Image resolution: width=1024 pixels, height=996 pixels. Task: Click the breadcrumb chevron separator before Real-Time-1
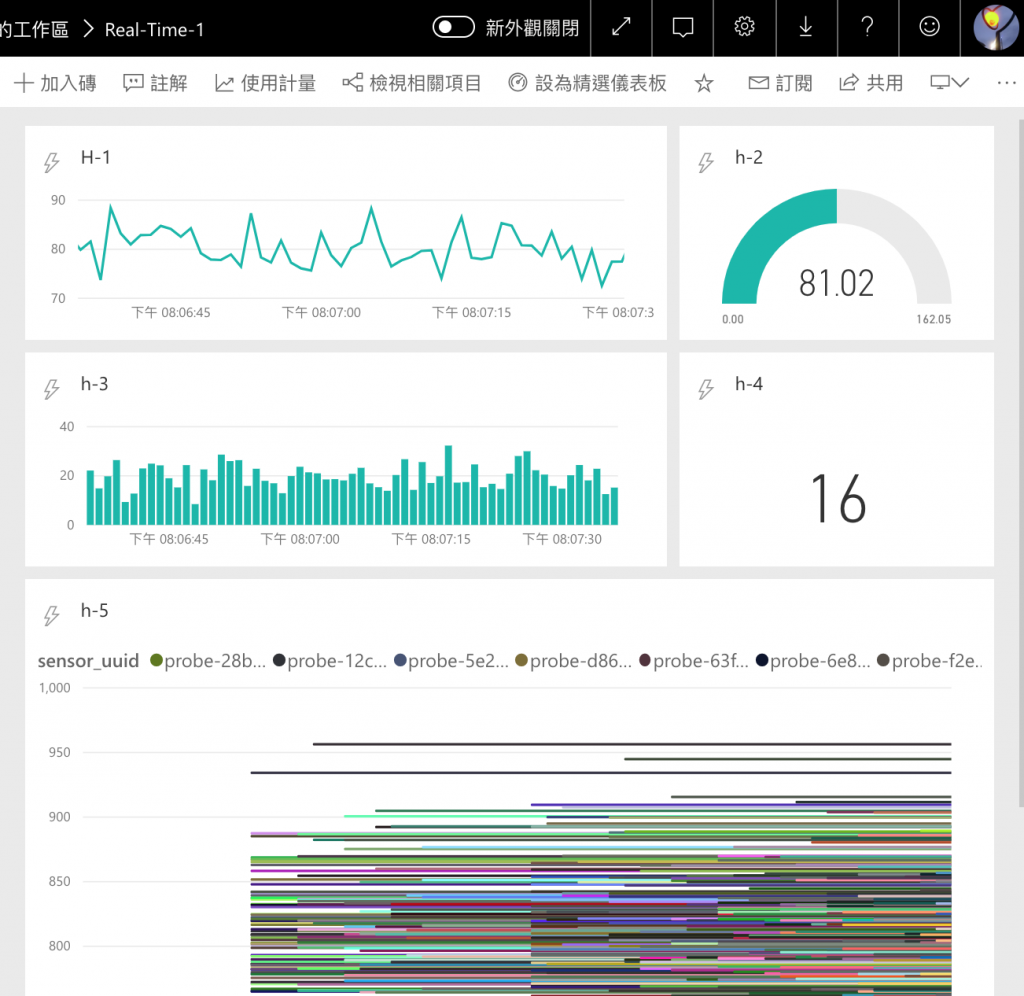point(89,29)
